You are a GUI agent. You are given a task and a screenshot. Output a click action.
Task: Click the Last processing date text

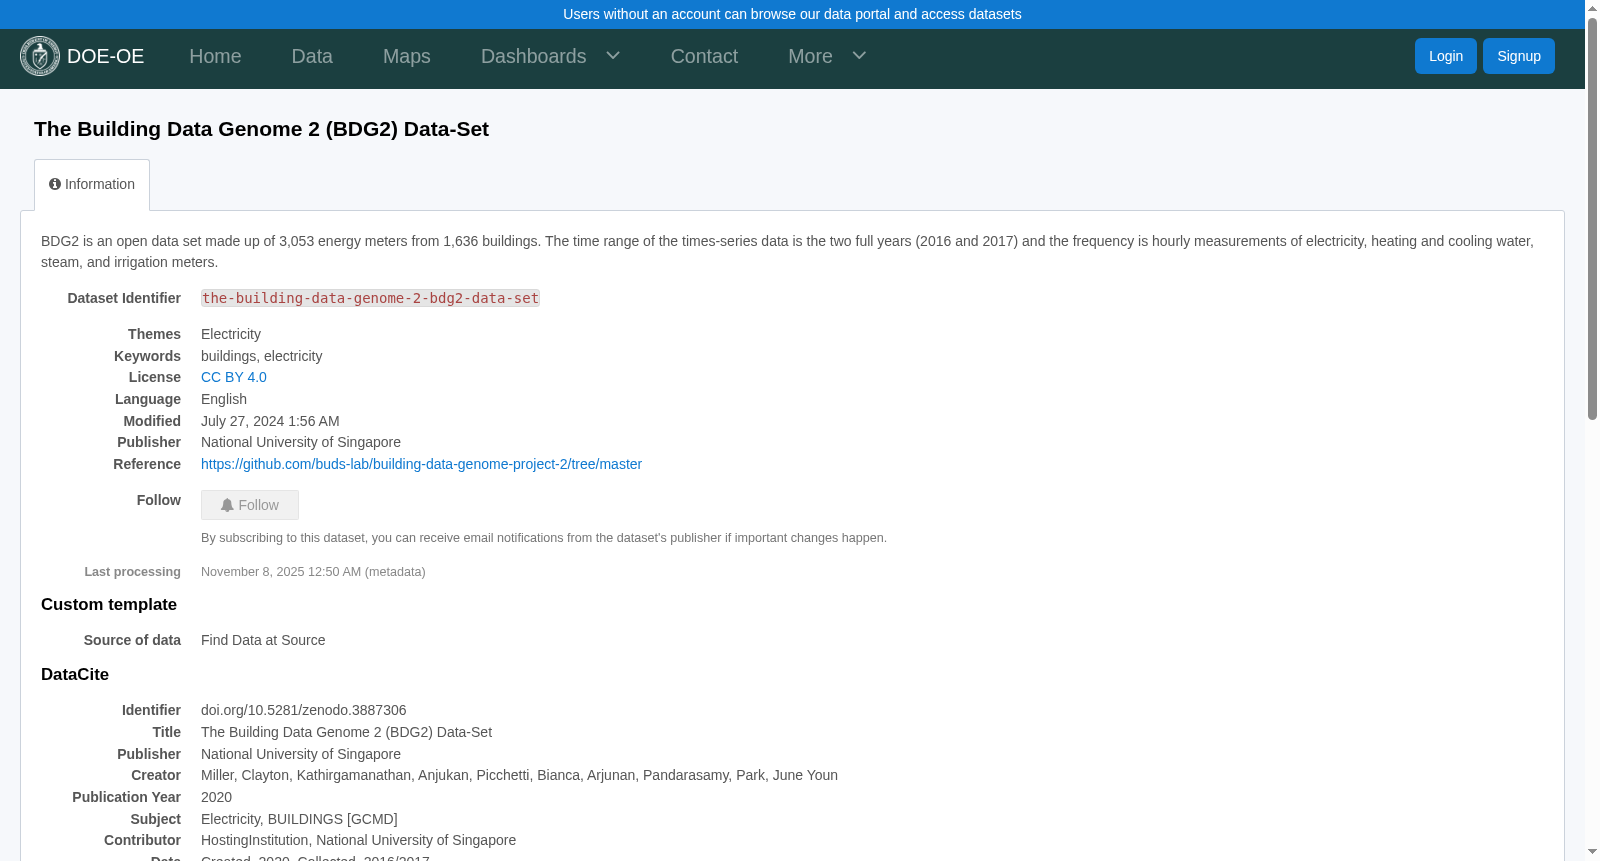[x=313, y=572]
